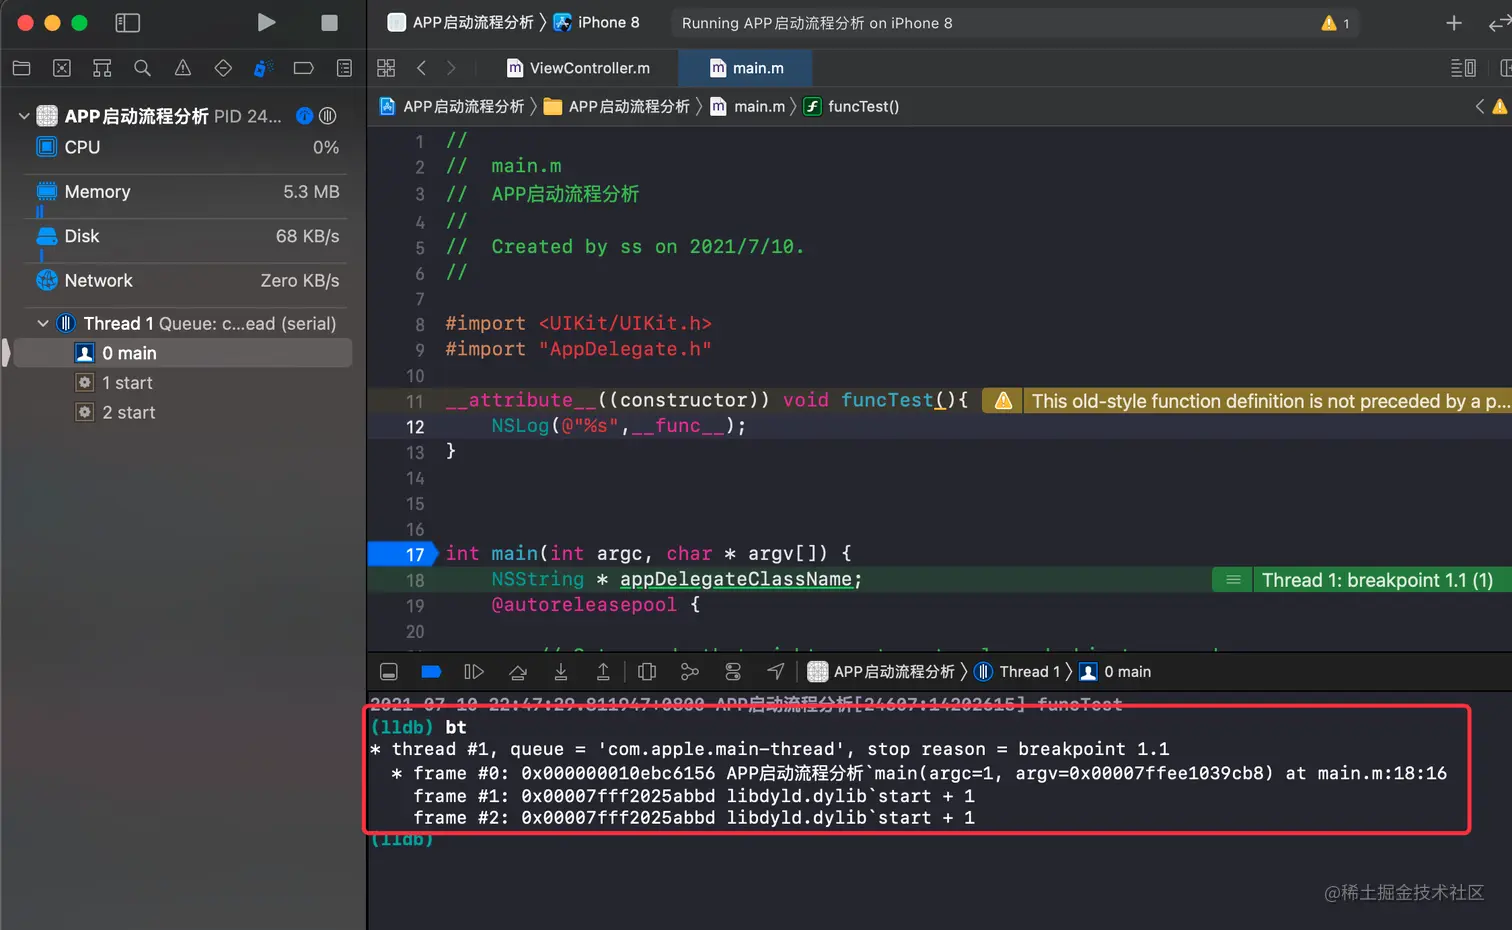Viewport: 1512px width, 930px height.
Task: Click the appDelegateClassName variable in code
Action: pos(736,579)
